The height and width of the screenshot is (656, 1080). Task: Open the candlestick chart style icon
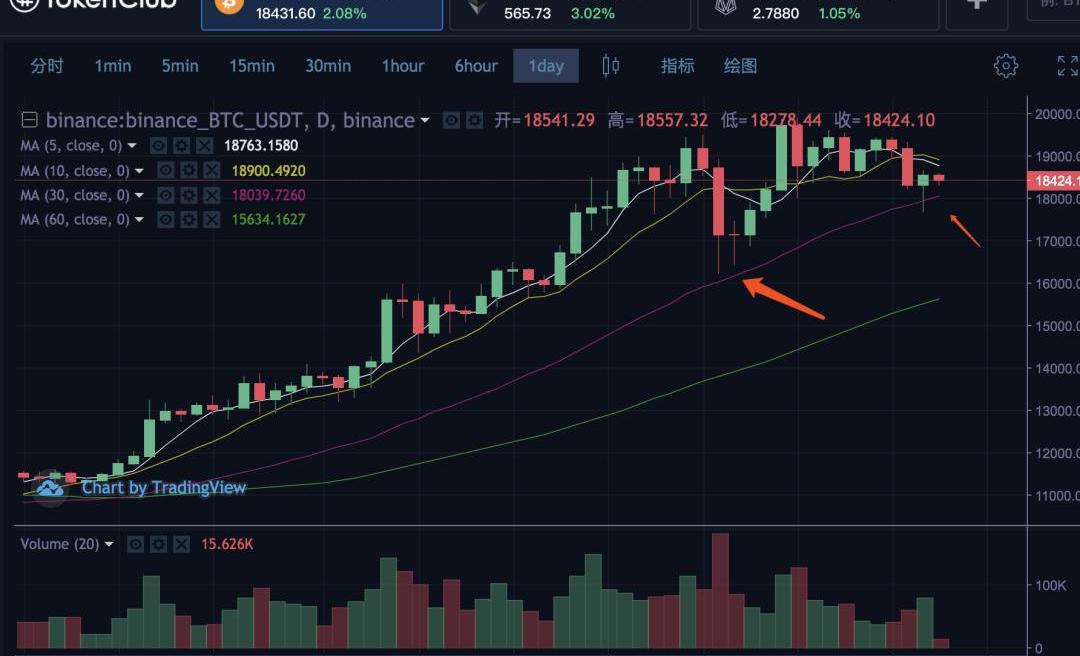(x=610, y=66)
